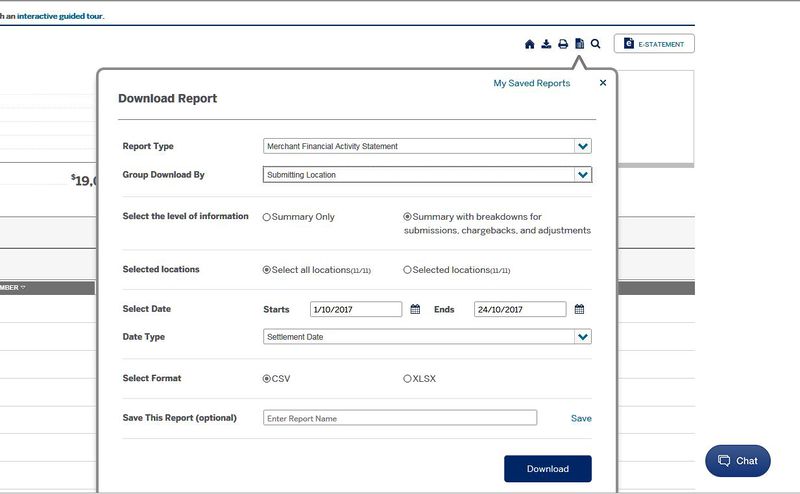The height and width of the screenshot is (494, 800).
Task: Open the Settlement Date combo box
Action: tap(427, 337)
